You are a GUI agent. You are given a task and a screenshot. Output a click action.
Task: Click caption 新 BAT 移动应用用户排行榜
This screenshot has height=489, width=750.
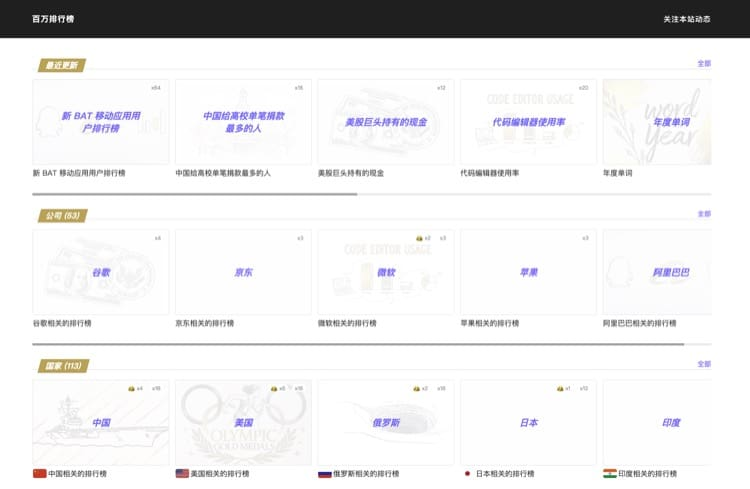(79, 173)
